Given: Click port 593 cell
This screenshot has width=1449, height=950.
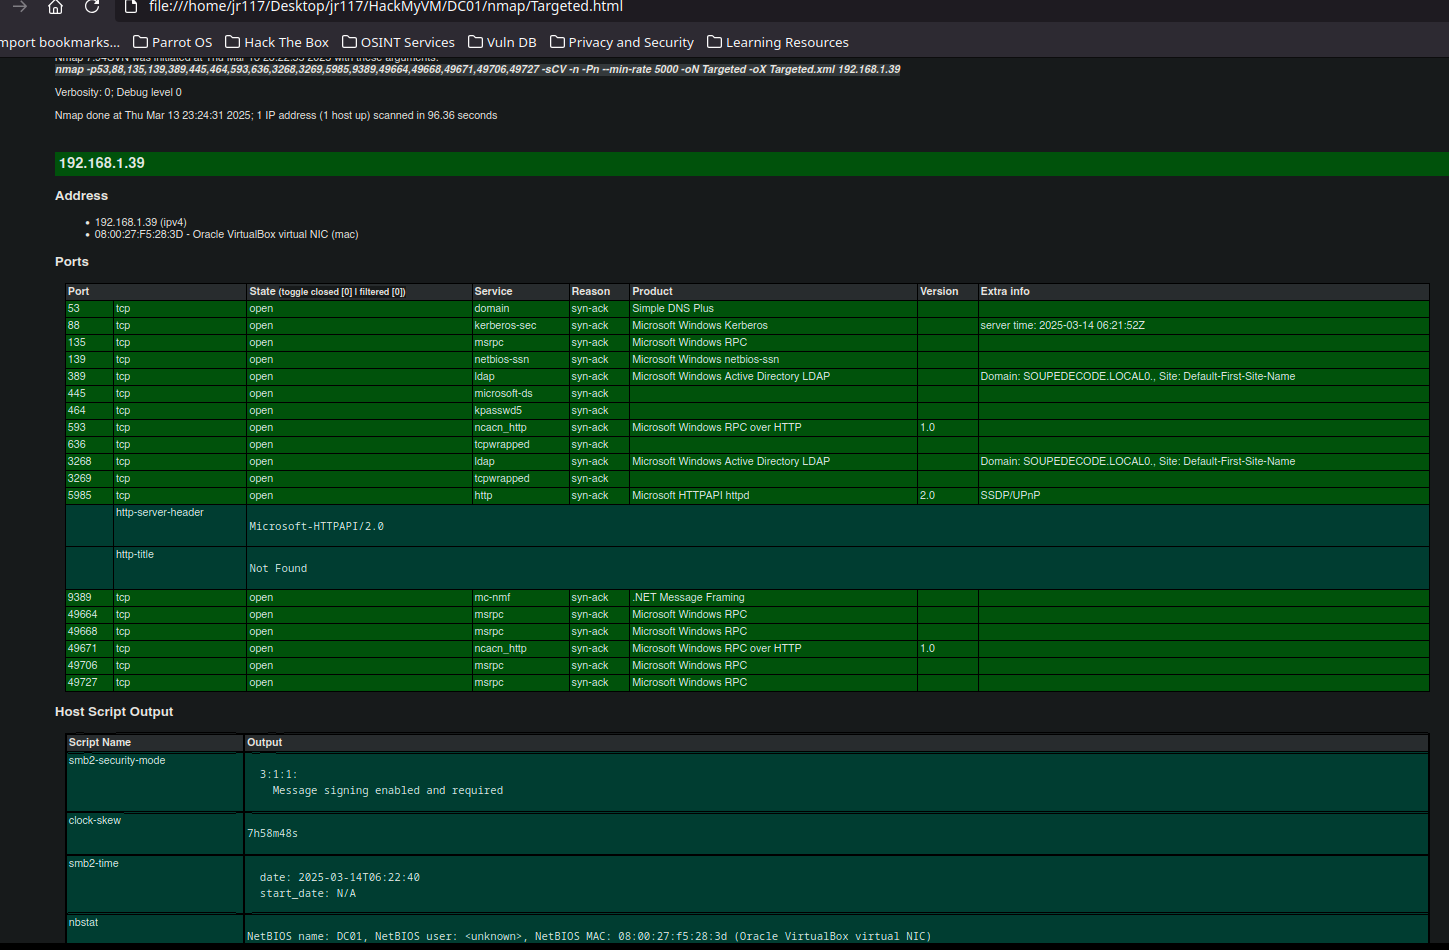Looking at the screenshot, I should (x=89, y=428).
